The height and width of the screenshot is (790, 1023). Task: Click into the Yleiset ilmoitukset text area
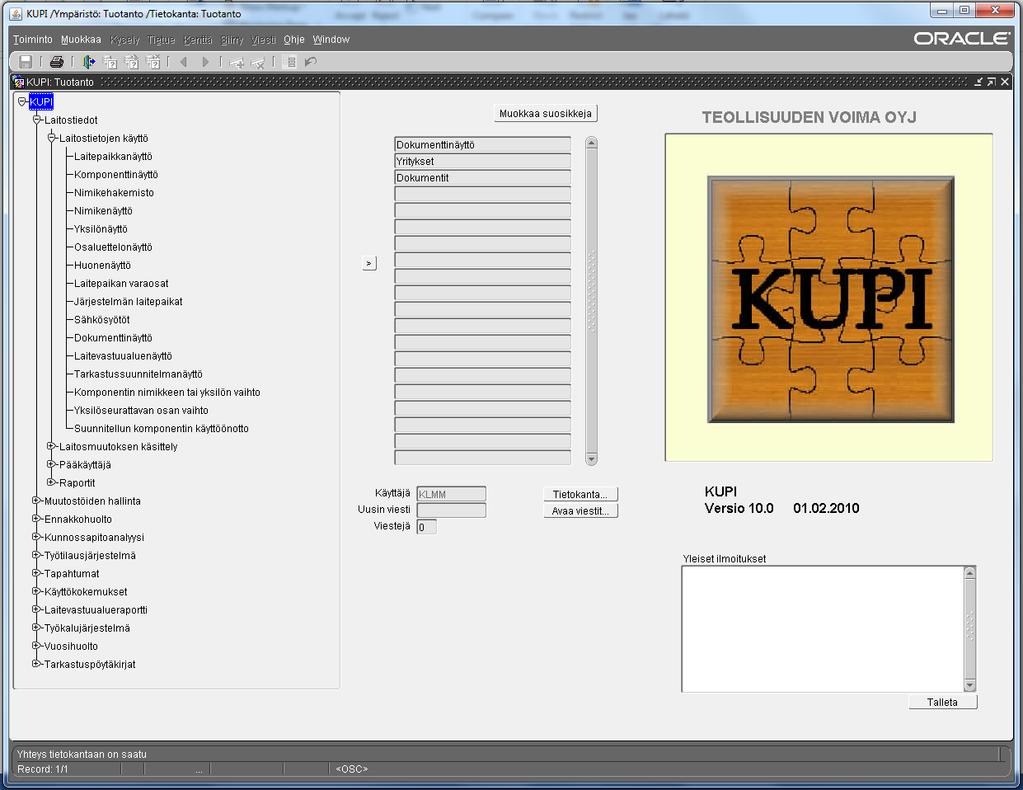click(823, 629)
